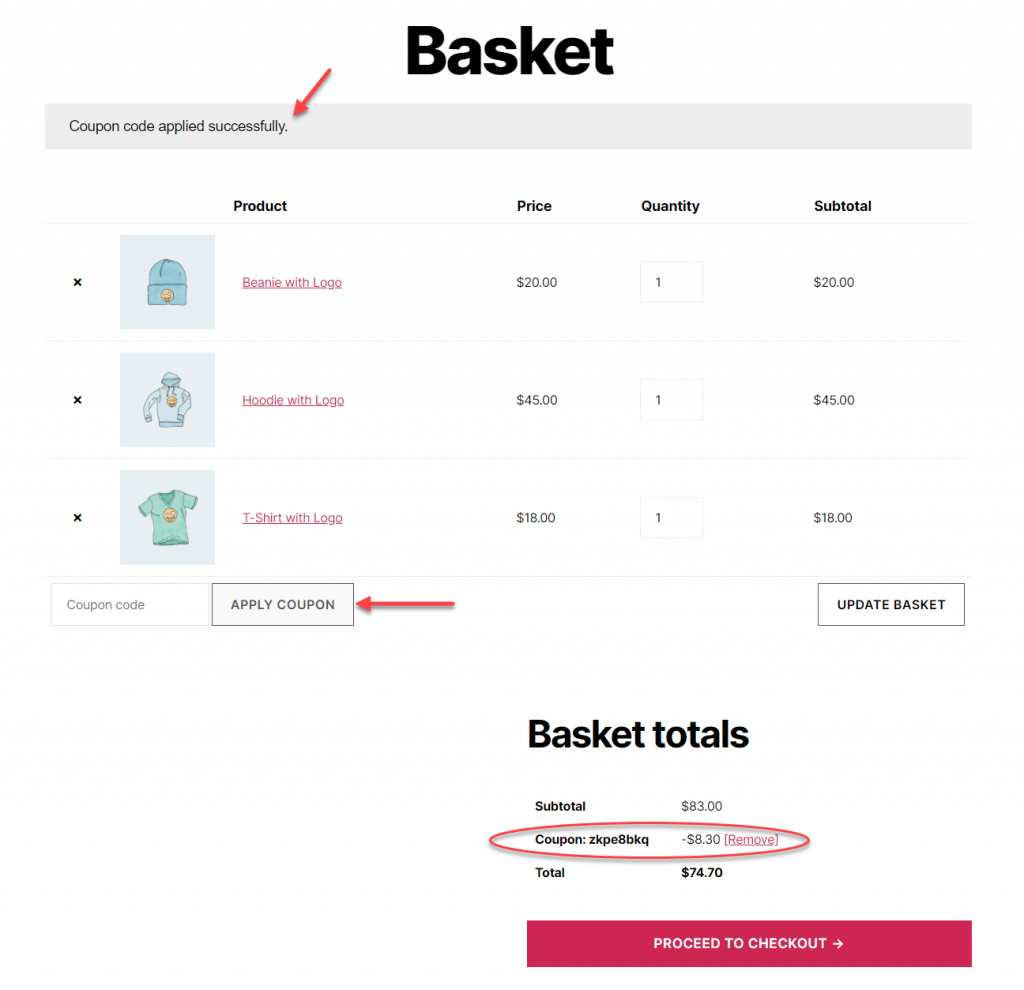Click the Hoodie quantity field
This screenshot has width=1024, height=990.
pyautogui.click(x=671, y=400)
